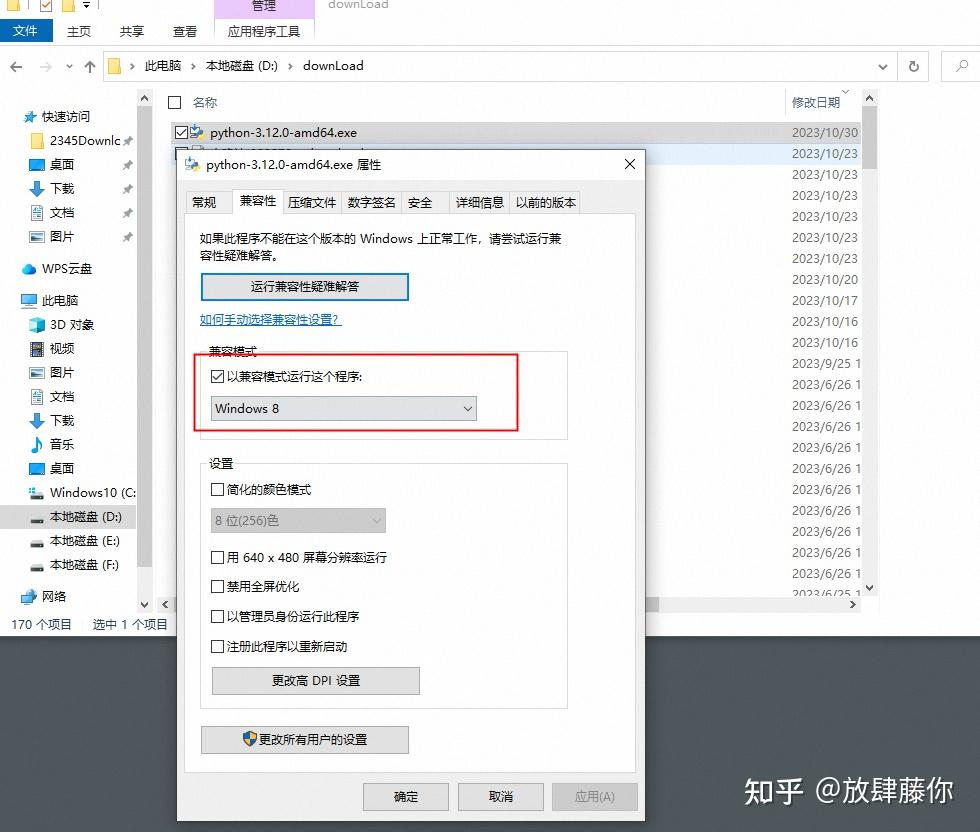Click the refresh icon near the address bar
This screenshot has width=980, height=832.
(914, 66)
